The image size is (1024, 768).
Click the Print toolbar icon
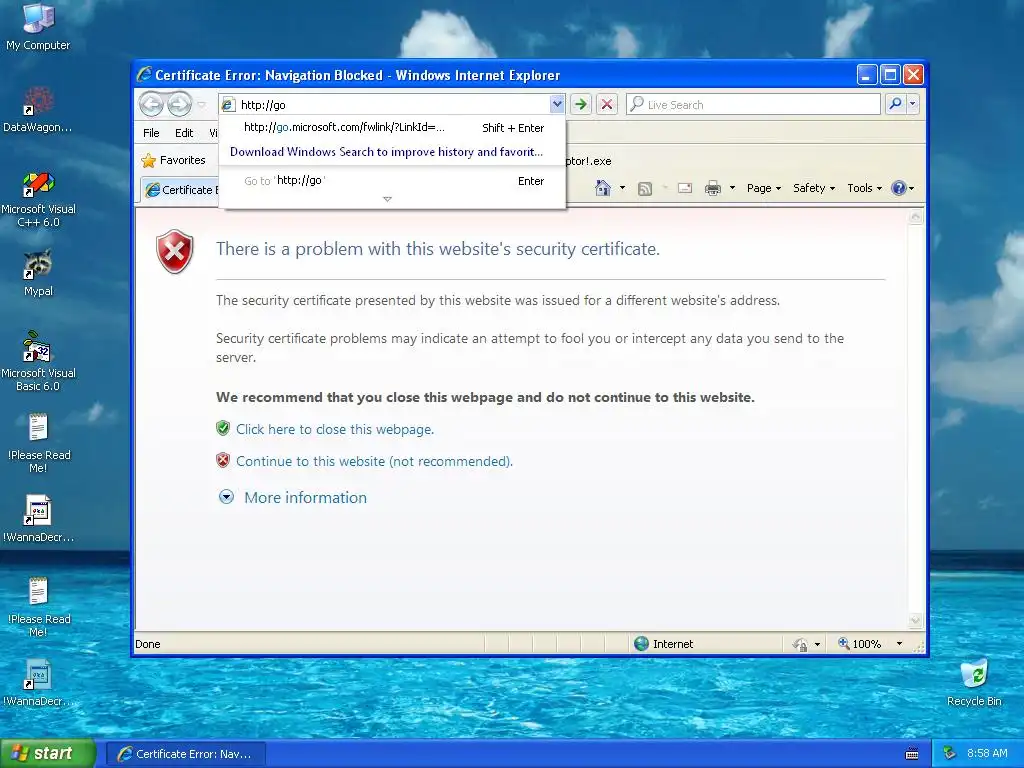click(x=712, y=188)
